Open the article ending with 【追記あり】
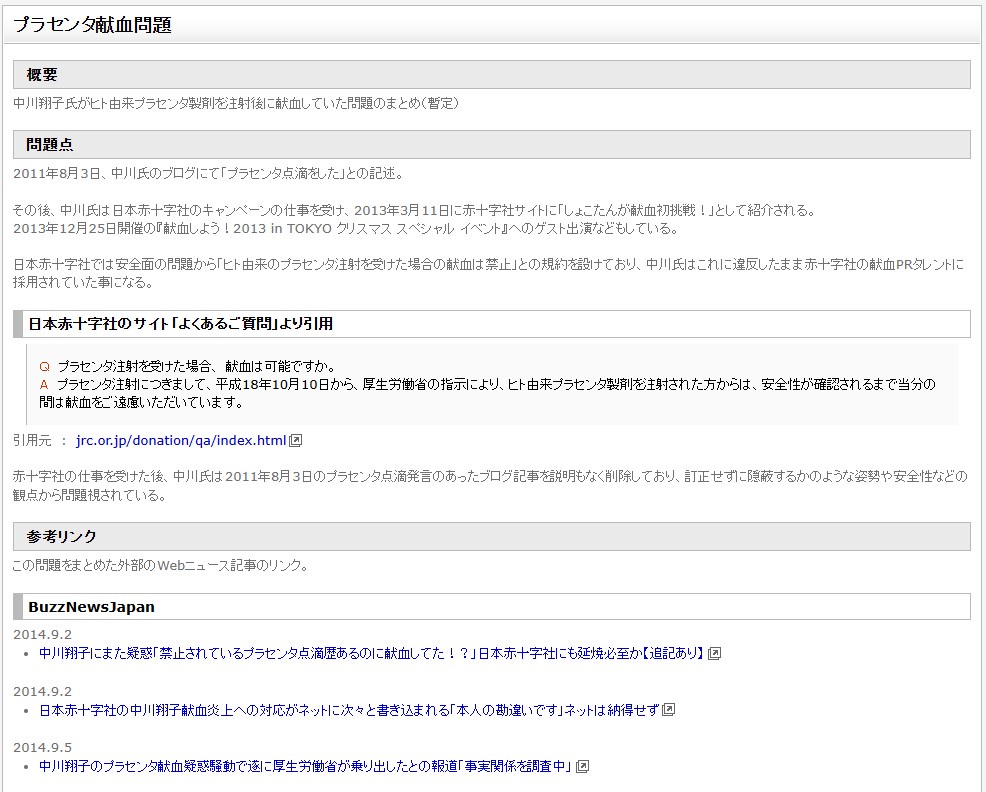This screenshot has height=792, width=986. coord(371,653)
